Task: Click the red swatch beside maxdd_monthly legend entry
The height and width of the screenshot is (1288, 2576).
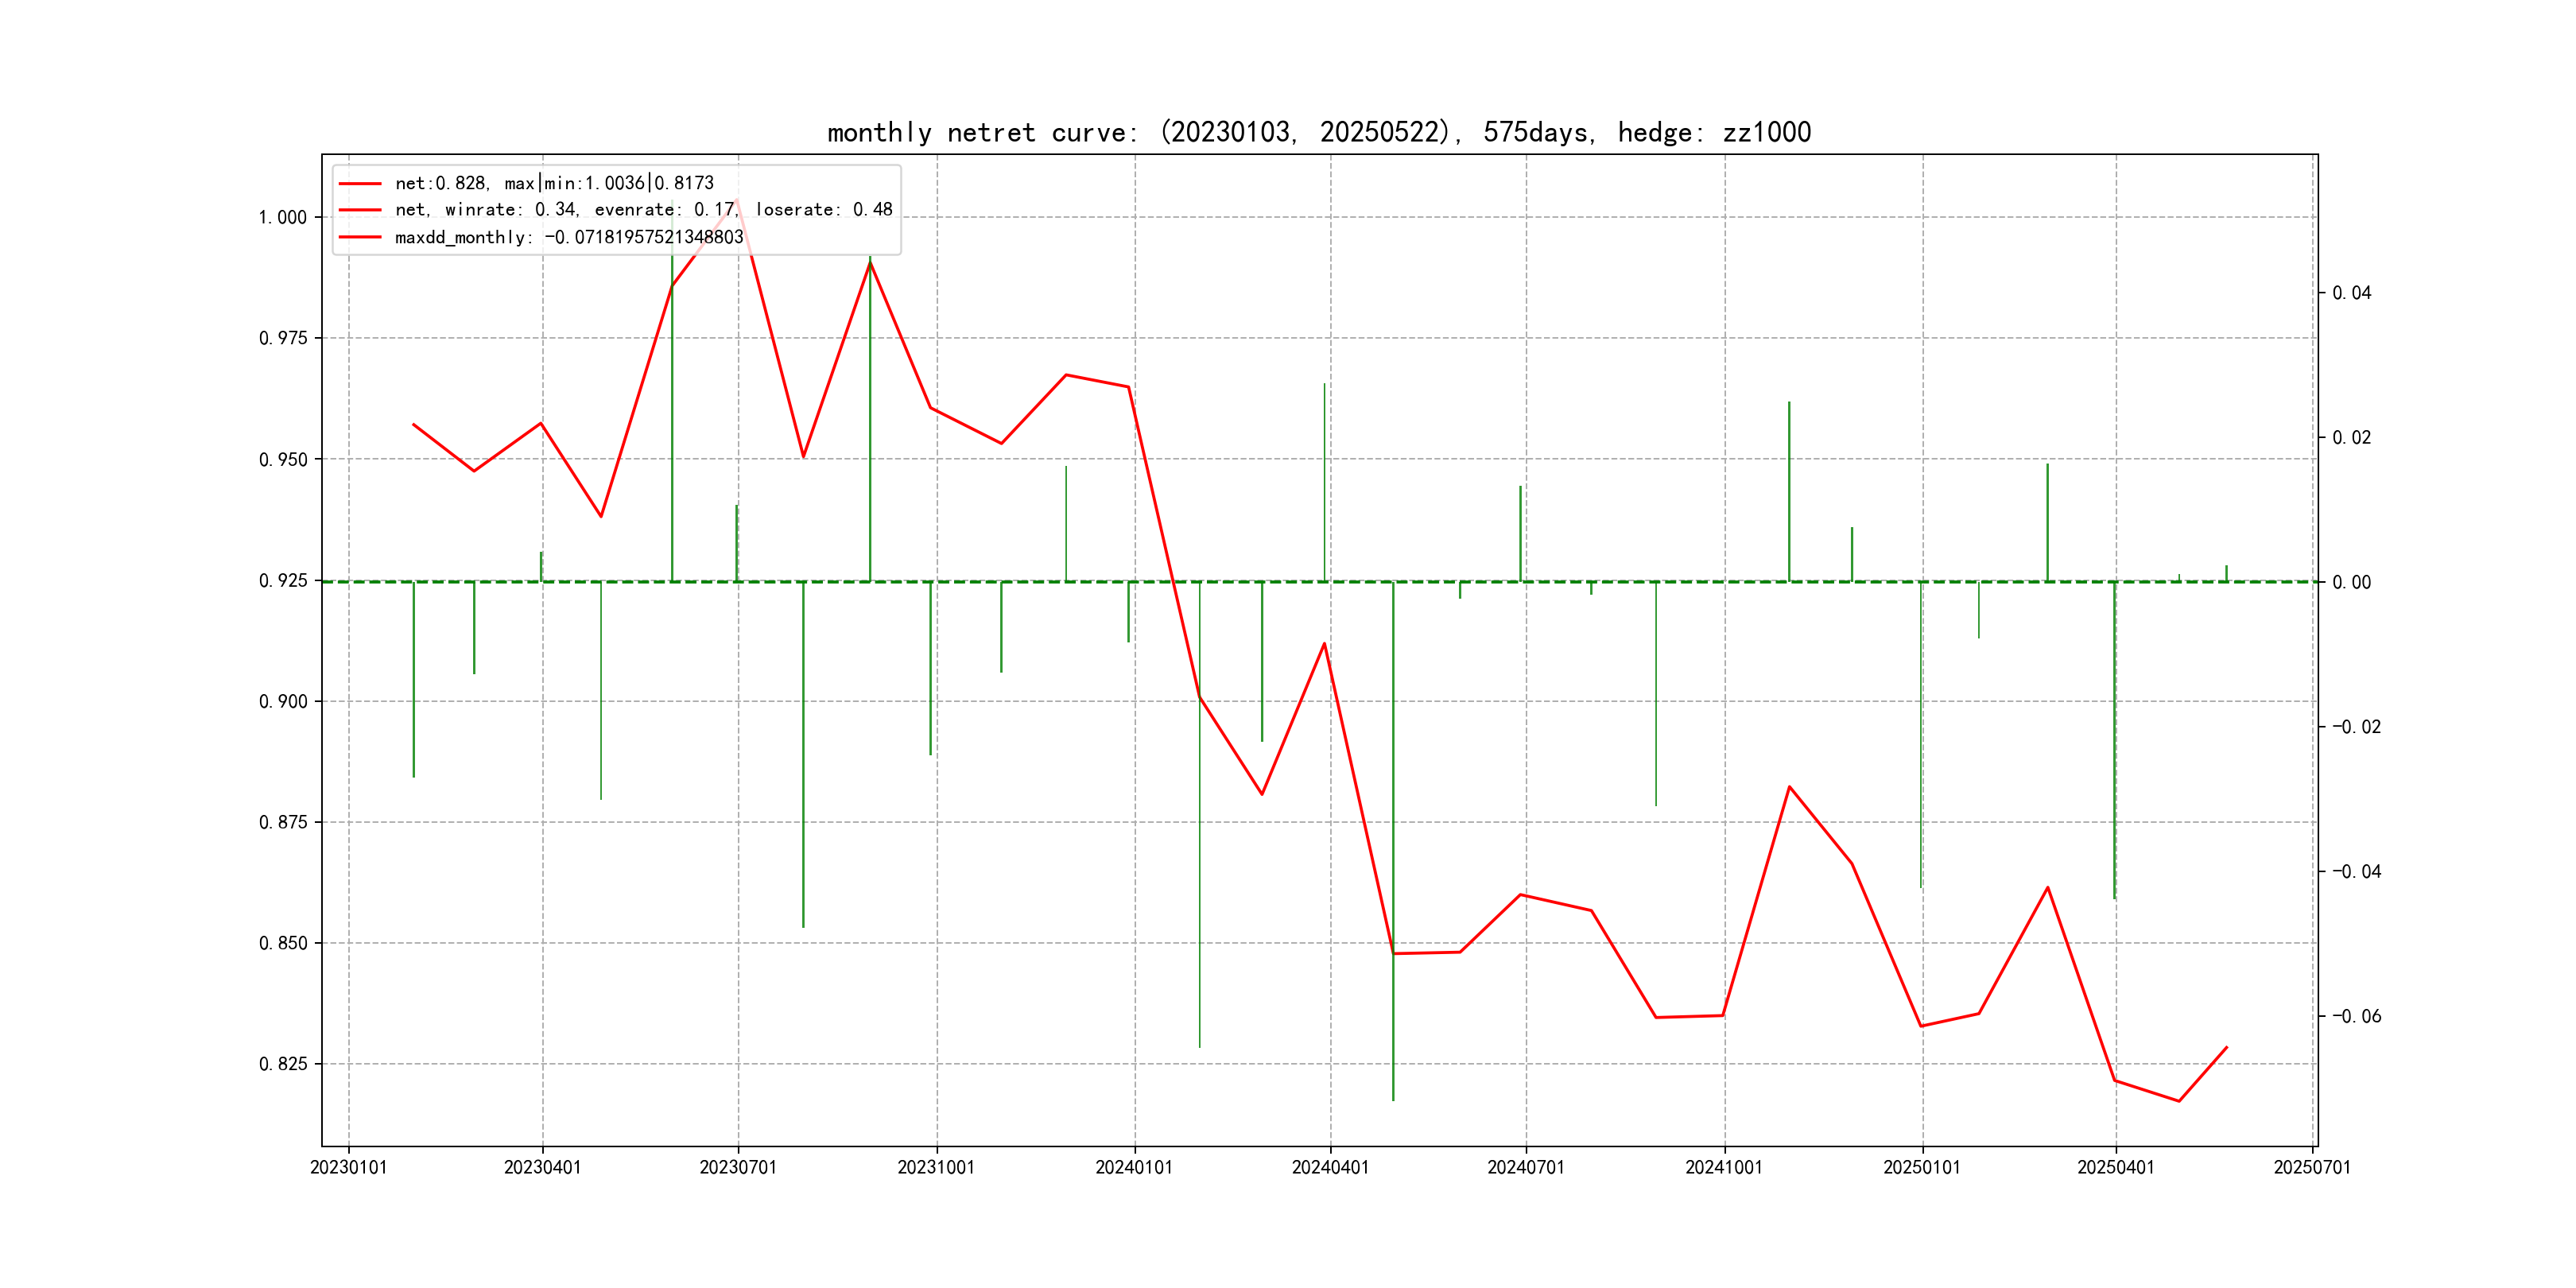Action: [360, 237]
